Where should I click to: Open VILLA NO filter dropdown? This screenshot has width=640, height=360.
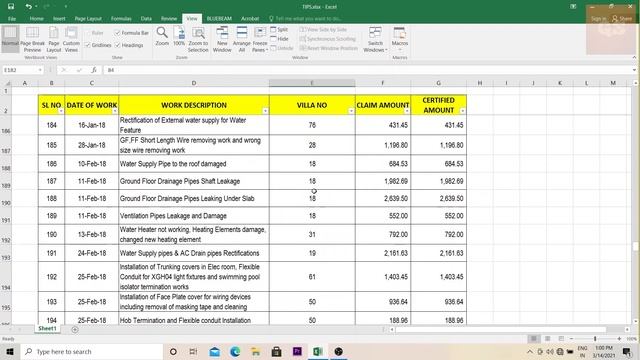(x=351, y=111)
